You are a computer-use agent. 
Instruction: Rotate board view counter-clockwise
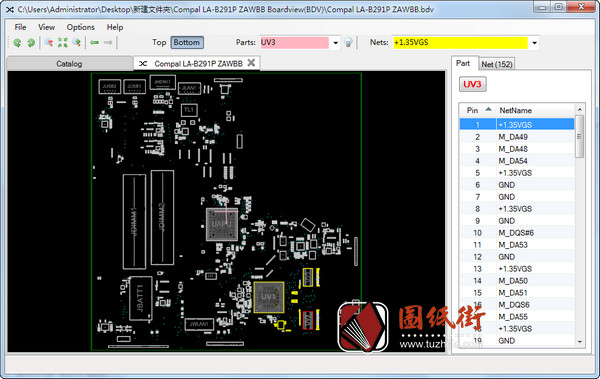[17, 42]
